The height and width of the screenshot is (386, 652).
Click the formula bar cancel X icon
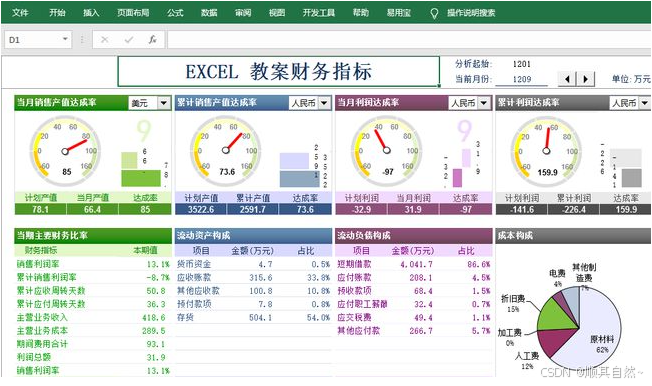[104, 40]
